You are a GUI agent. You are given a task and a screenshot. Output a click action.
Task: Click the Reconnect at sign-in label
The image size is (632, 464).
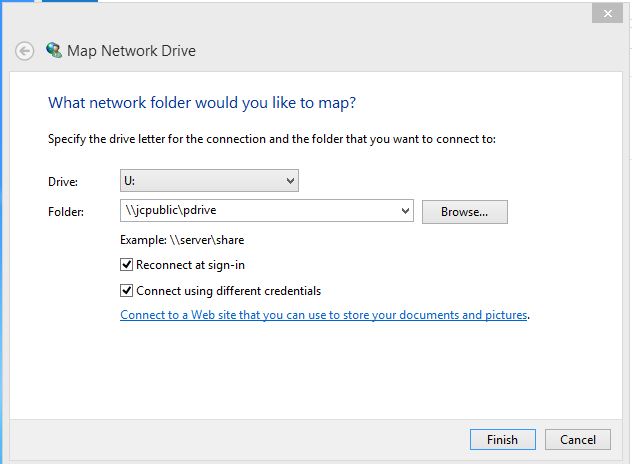pyautogui.click(x=190, y=265)
